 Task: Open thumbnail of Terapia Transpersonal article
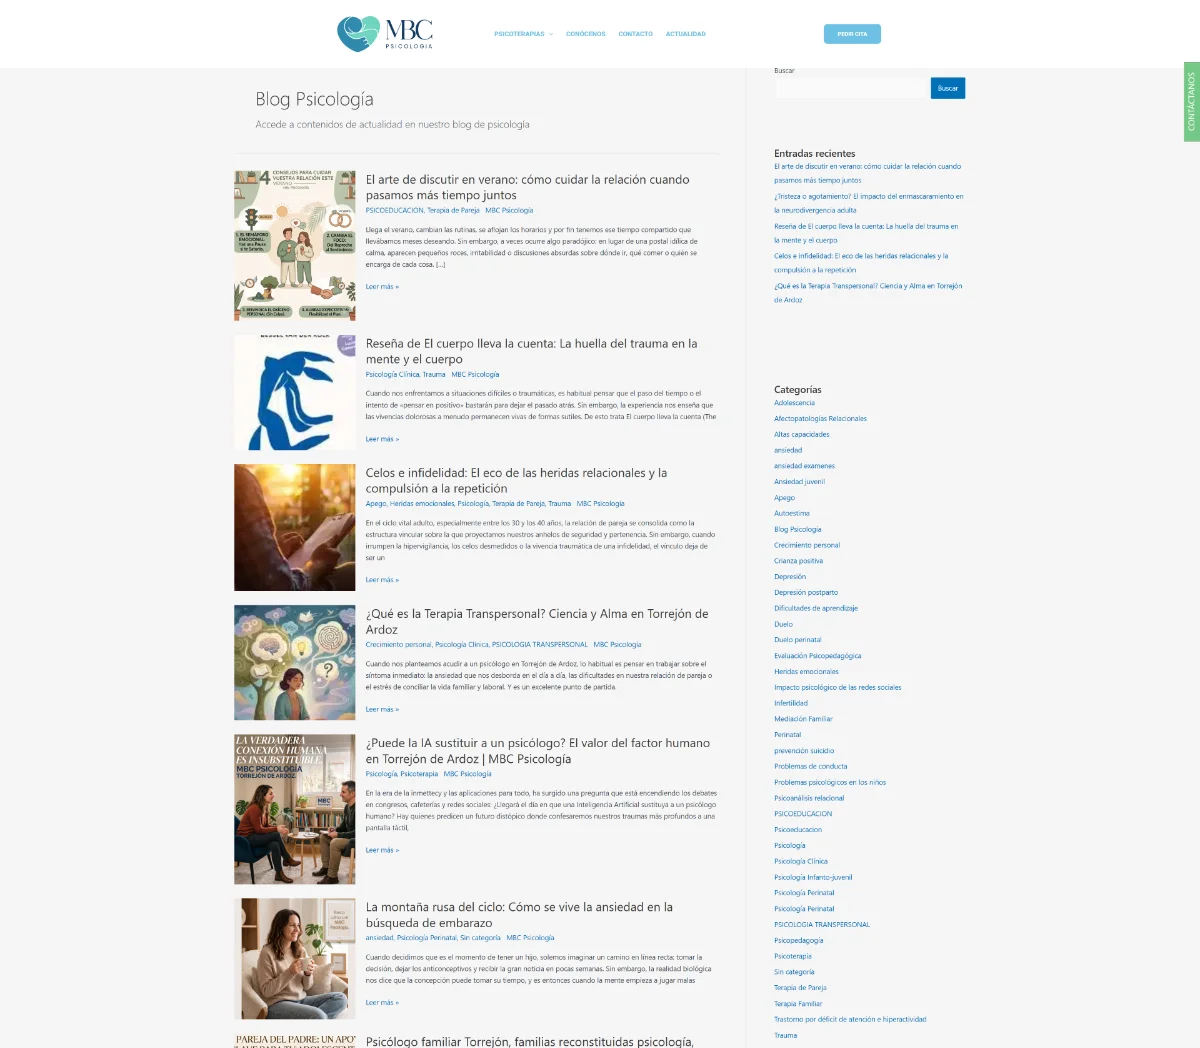295,662
